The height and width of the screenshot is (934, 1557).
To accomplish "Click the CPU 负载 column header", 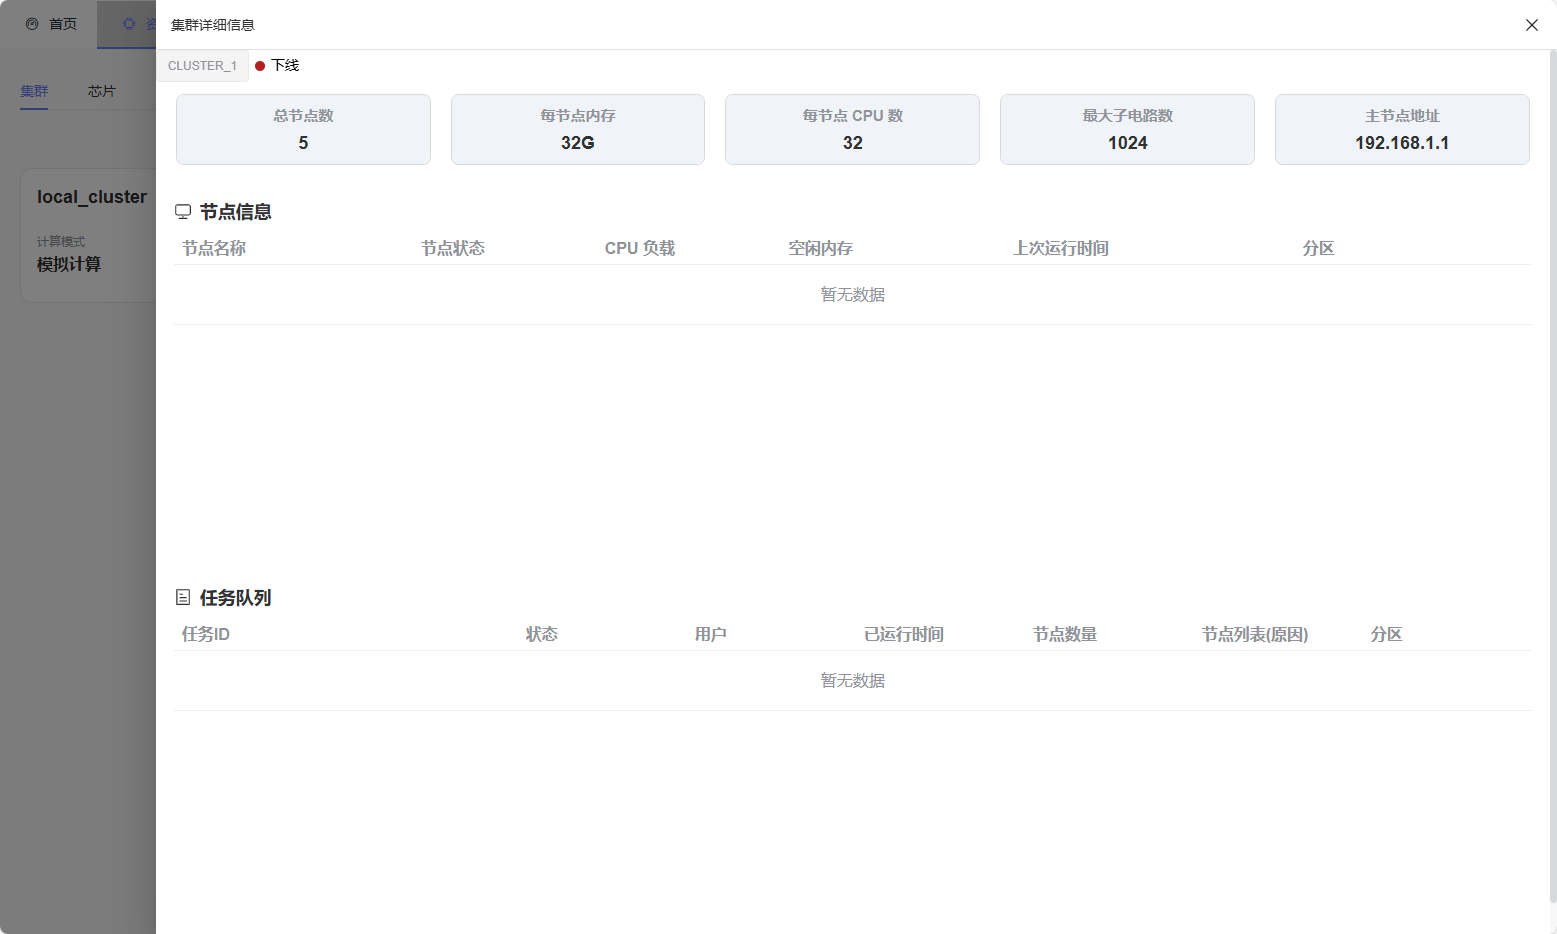I will (x=640, y=248).
